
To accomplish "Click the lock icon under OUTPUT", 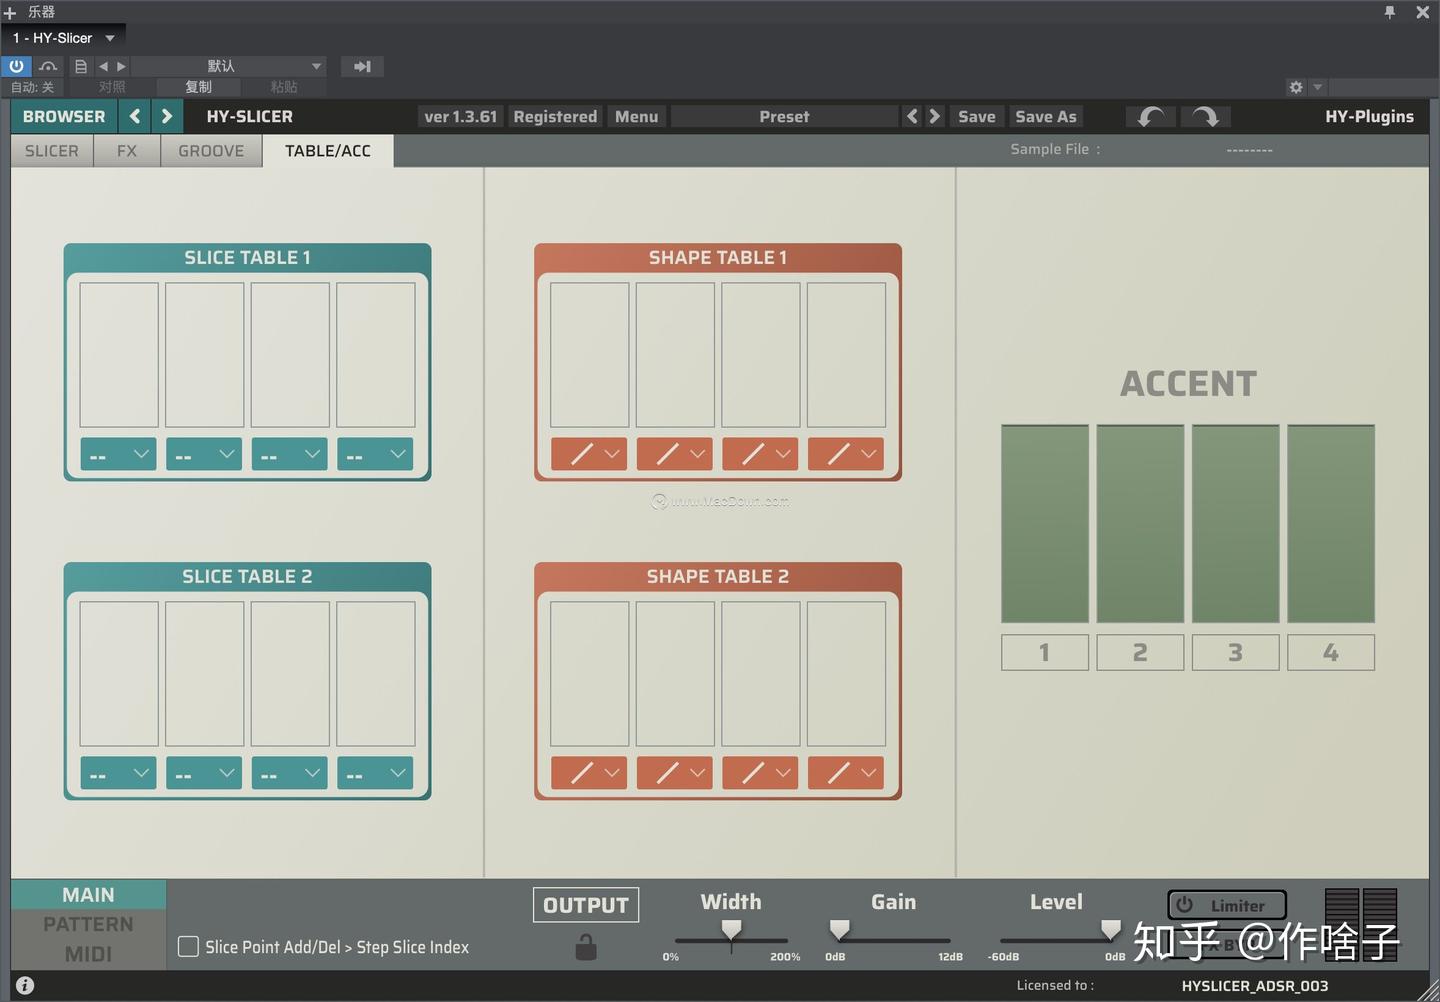I will (585, 947).
